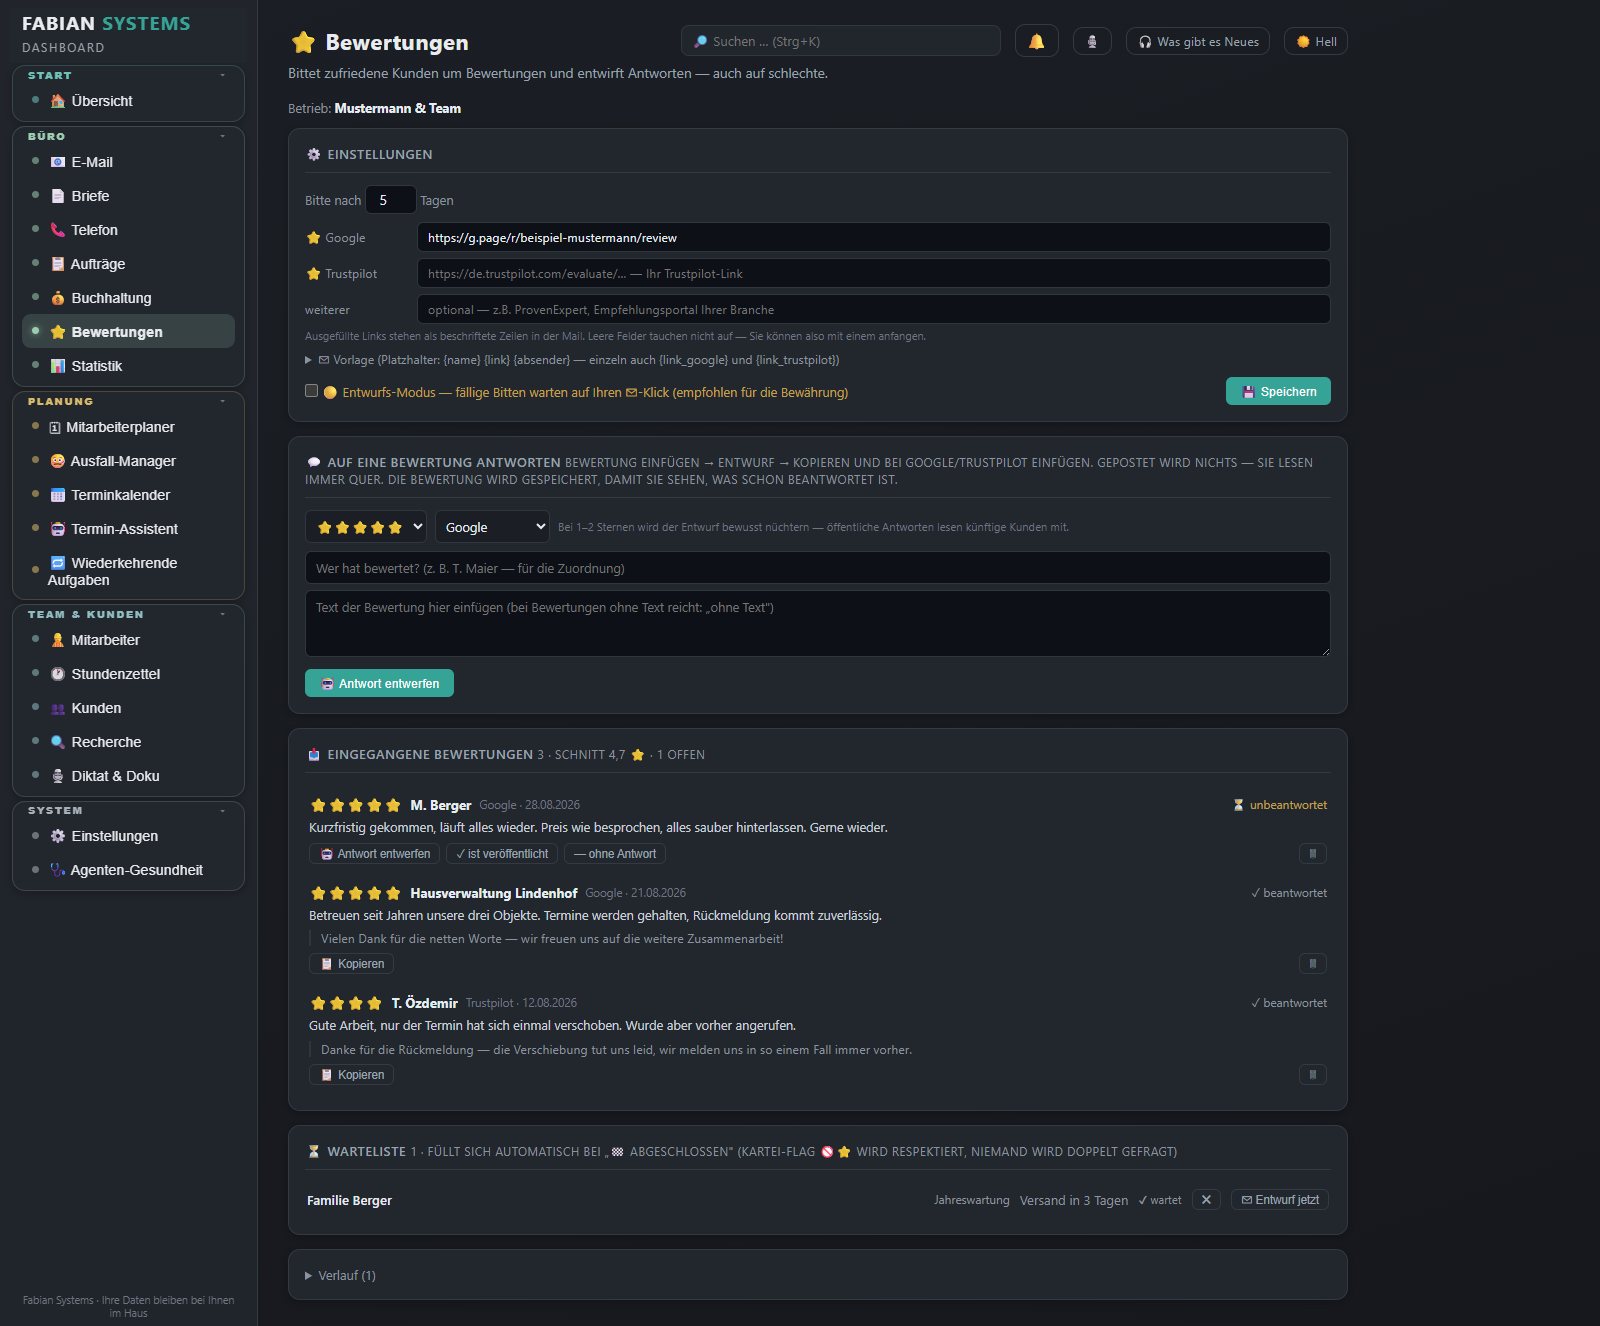Enable the Entwurfs-Modus checkbox
This screenshot has width=1600, height=1326.
tap(312, 391)
